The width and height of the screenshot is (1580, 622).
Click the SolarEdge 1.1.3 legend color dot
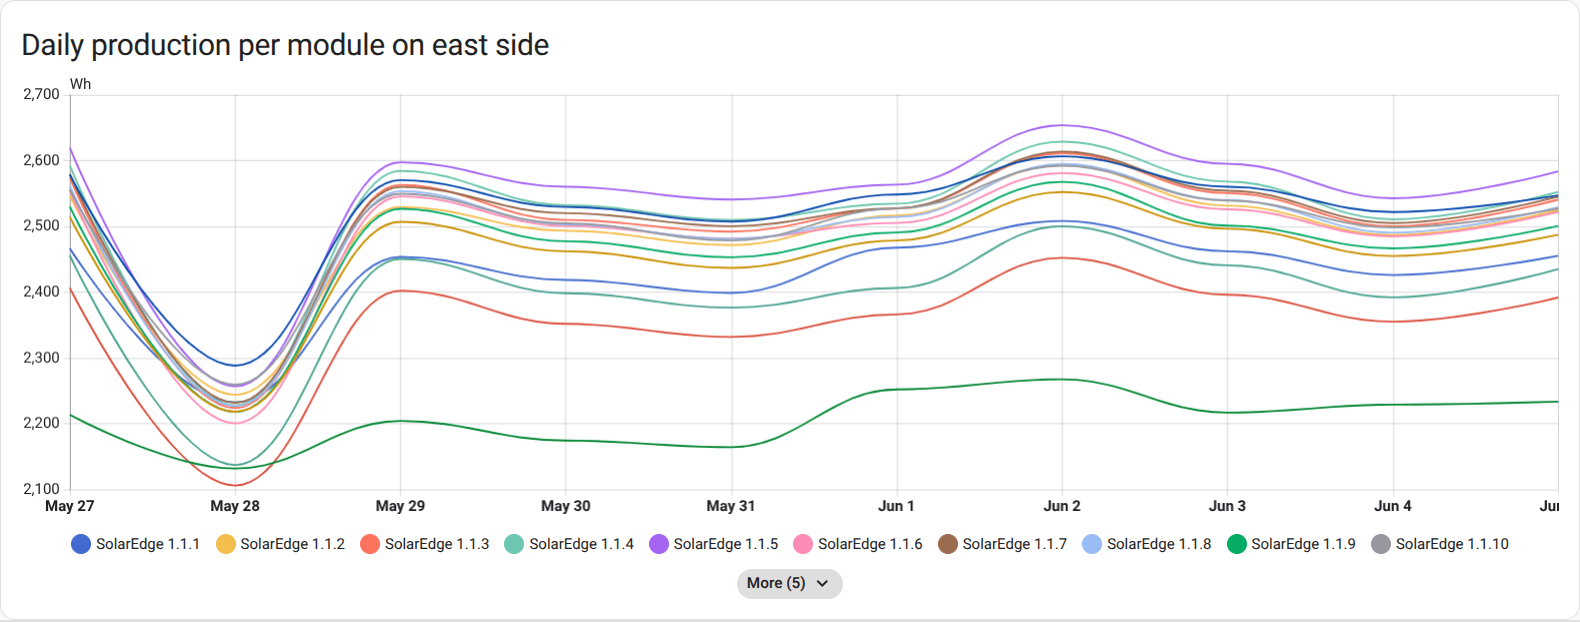tap(370, 544)
